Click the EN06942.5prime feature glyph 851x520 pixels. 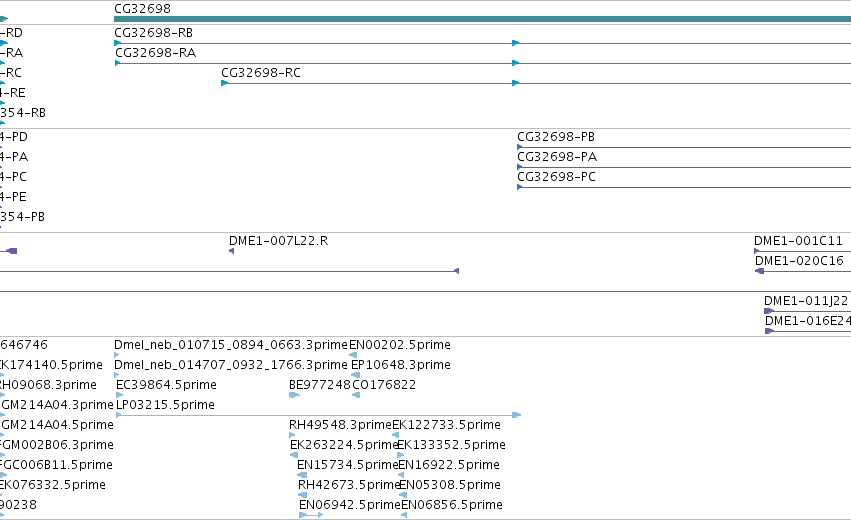pyautogui.click(x=311, y=515)
